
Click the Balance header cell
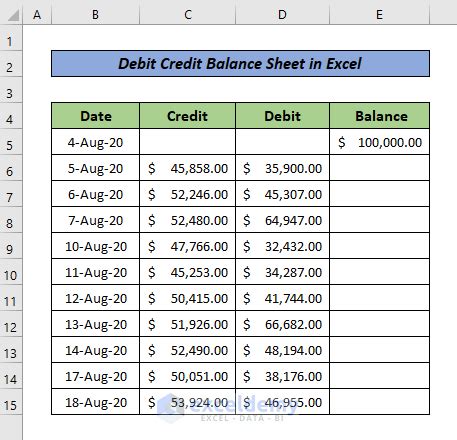click(379, 116)
